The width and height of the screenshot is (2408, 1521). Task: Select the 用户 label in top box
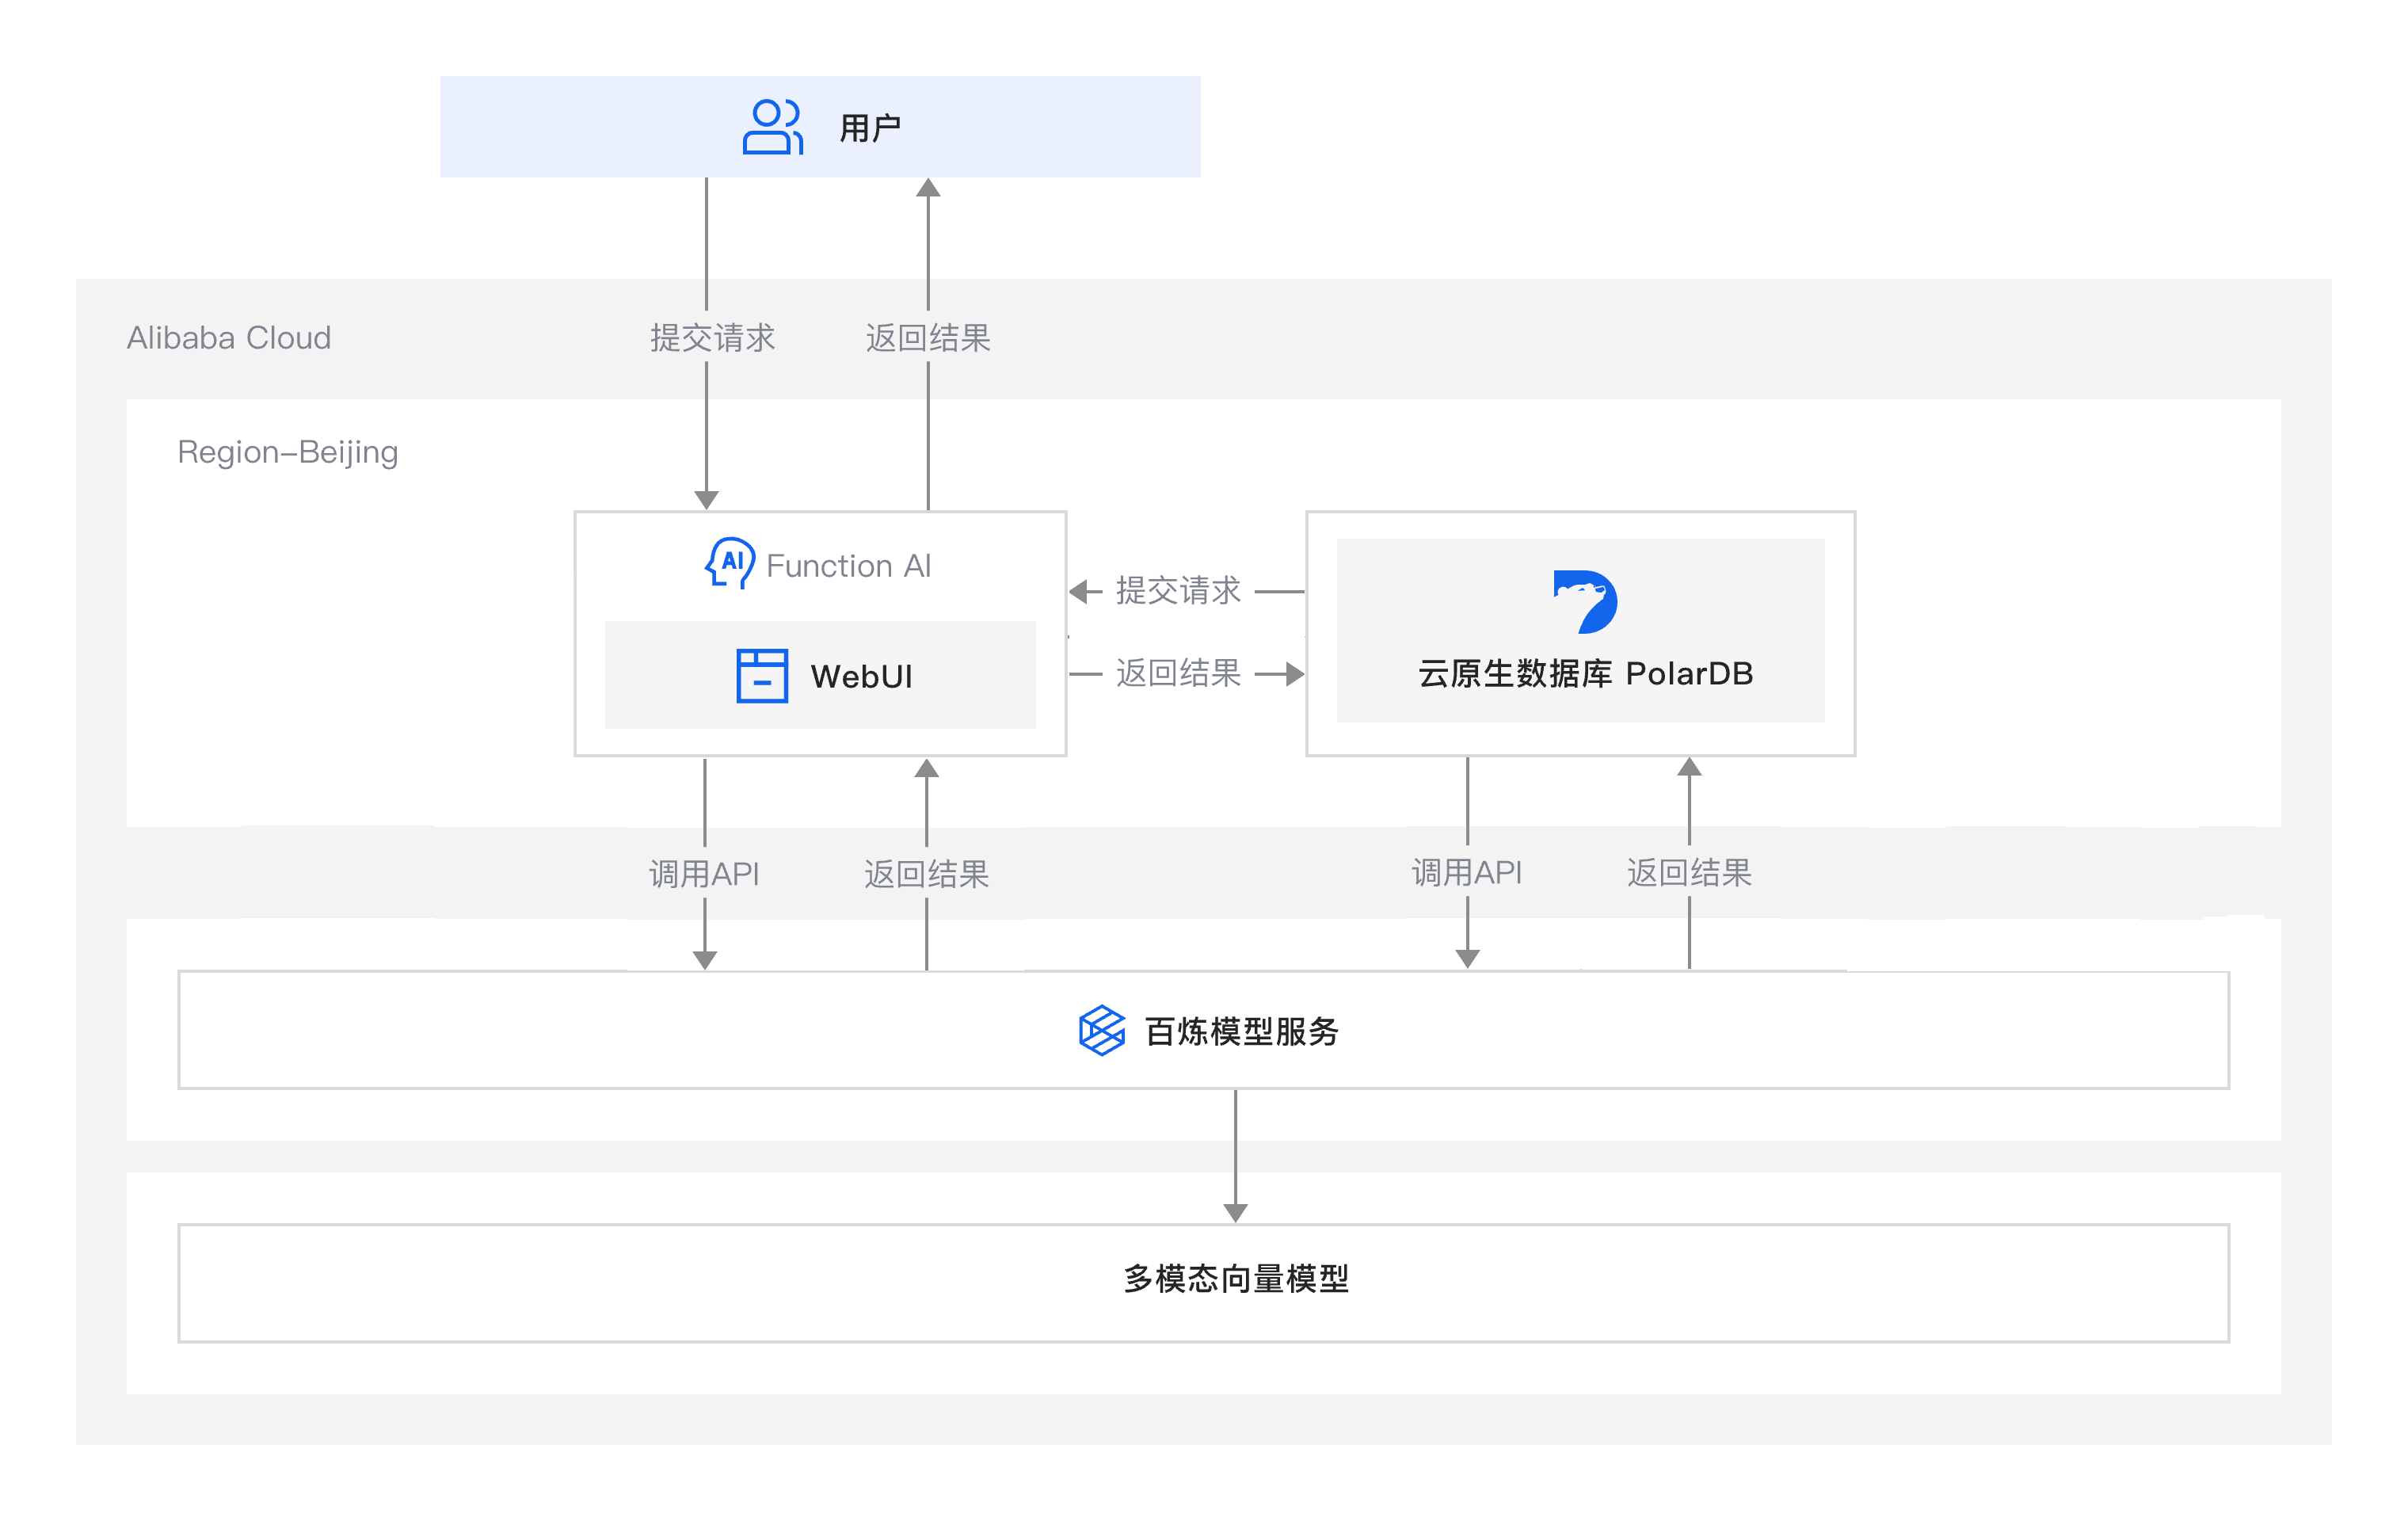point(870,128)
